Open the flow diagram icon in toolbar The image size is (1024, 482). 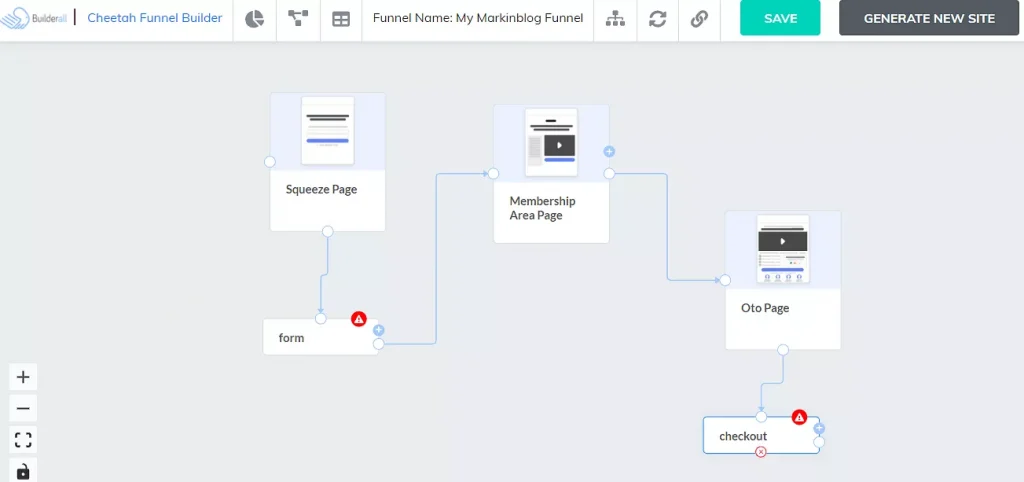pos(297,19)
